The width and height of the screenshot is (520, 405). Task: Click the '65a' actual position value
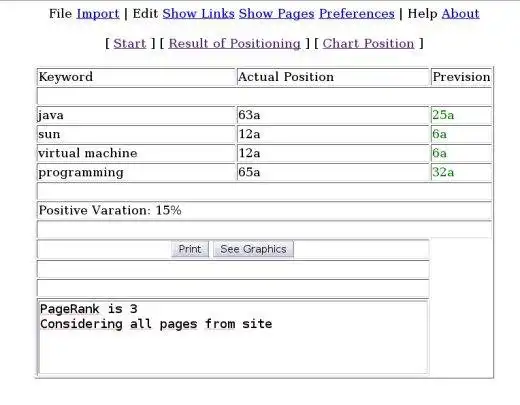(249, 172)
